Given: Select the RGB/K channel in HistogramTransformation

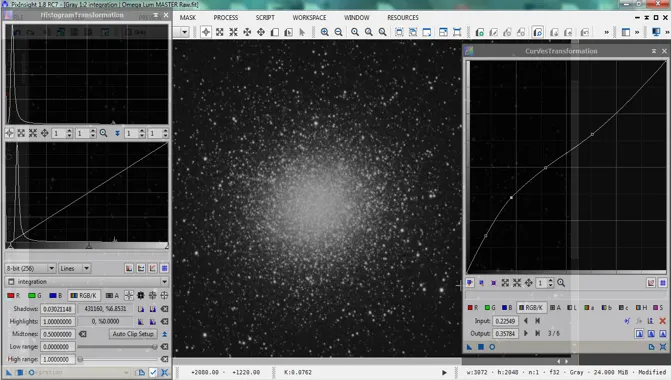Looking at the screenshot, I should click(83, 295).
